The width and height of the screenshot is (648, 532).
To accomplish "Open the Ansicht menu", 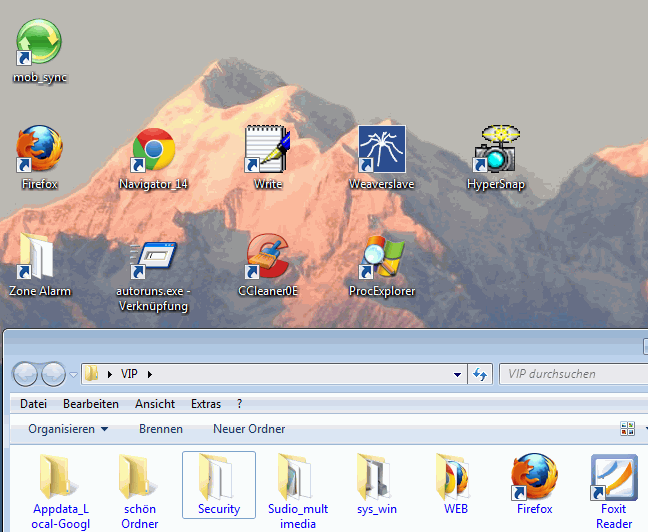I will 155,404.
